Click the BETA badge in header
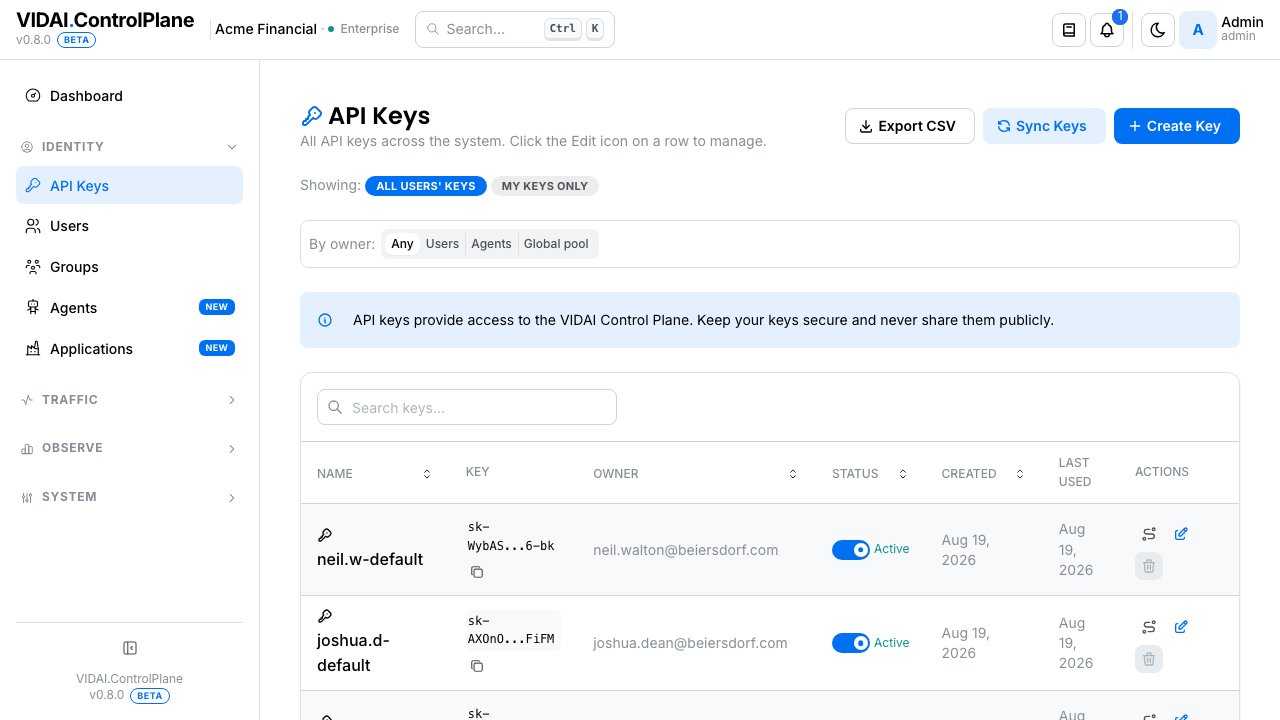 (76, 40)
